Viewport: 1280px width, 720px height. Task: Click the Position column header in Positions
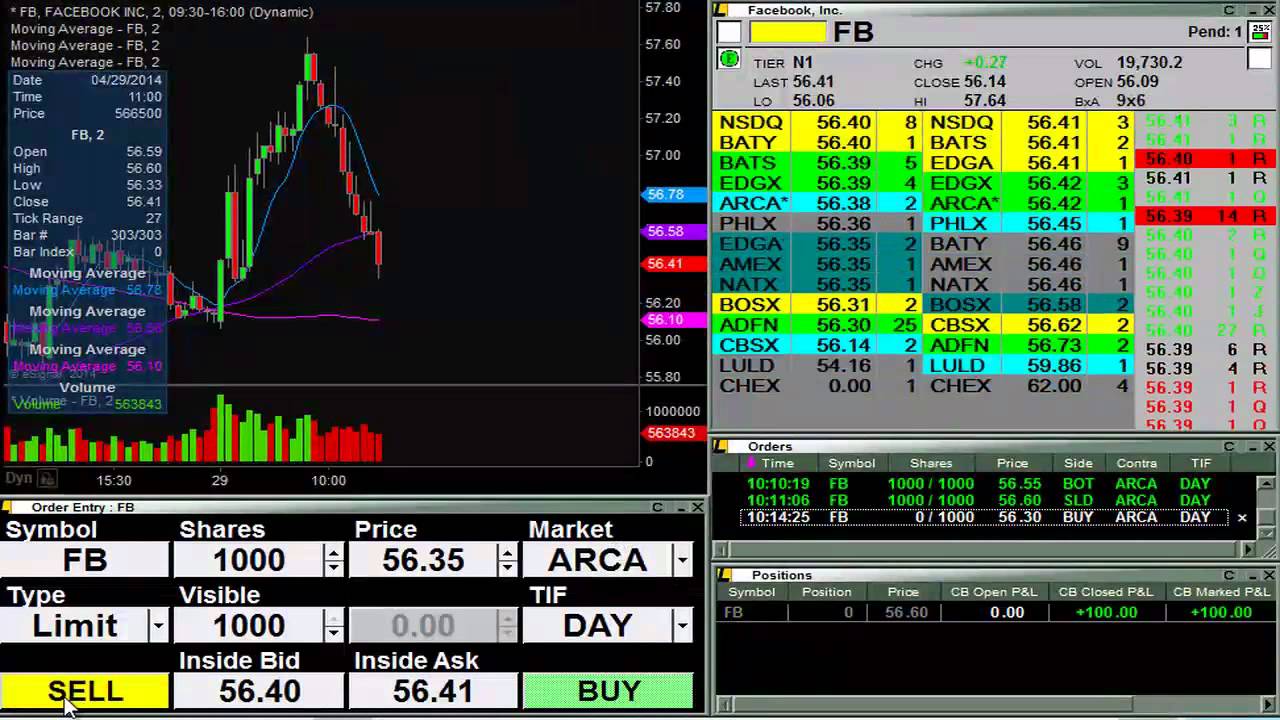(x=826, y=592)
